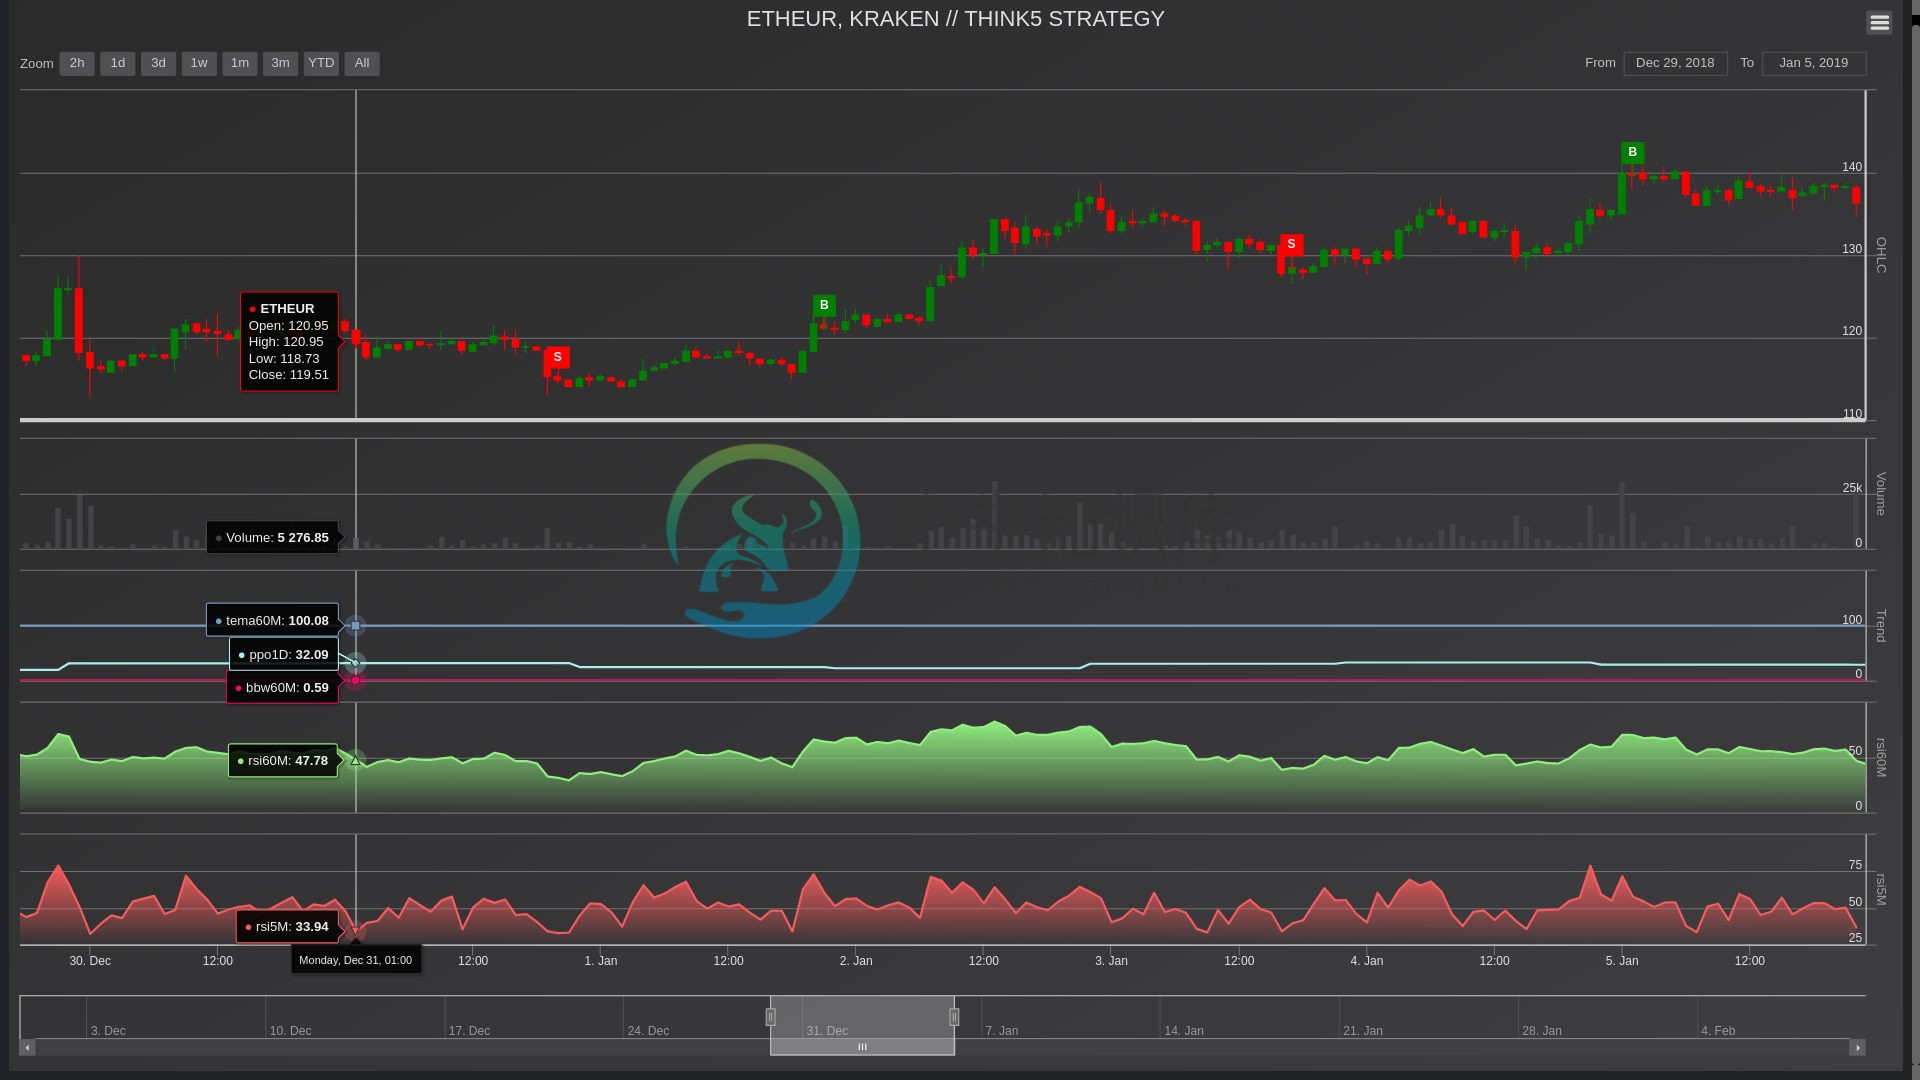
Task: Click the rsi60M triangle point marker
Action: pos(355,760)
